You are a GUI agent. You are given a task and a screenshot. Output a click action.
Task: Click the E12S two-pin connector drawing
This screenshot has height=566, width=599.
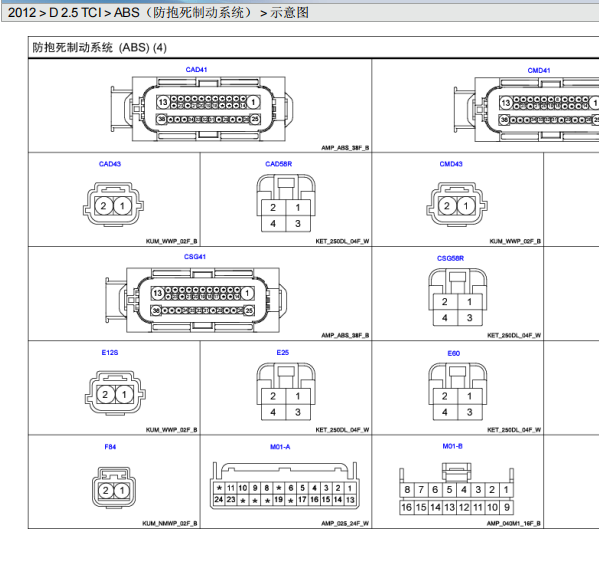click(115, 393)
